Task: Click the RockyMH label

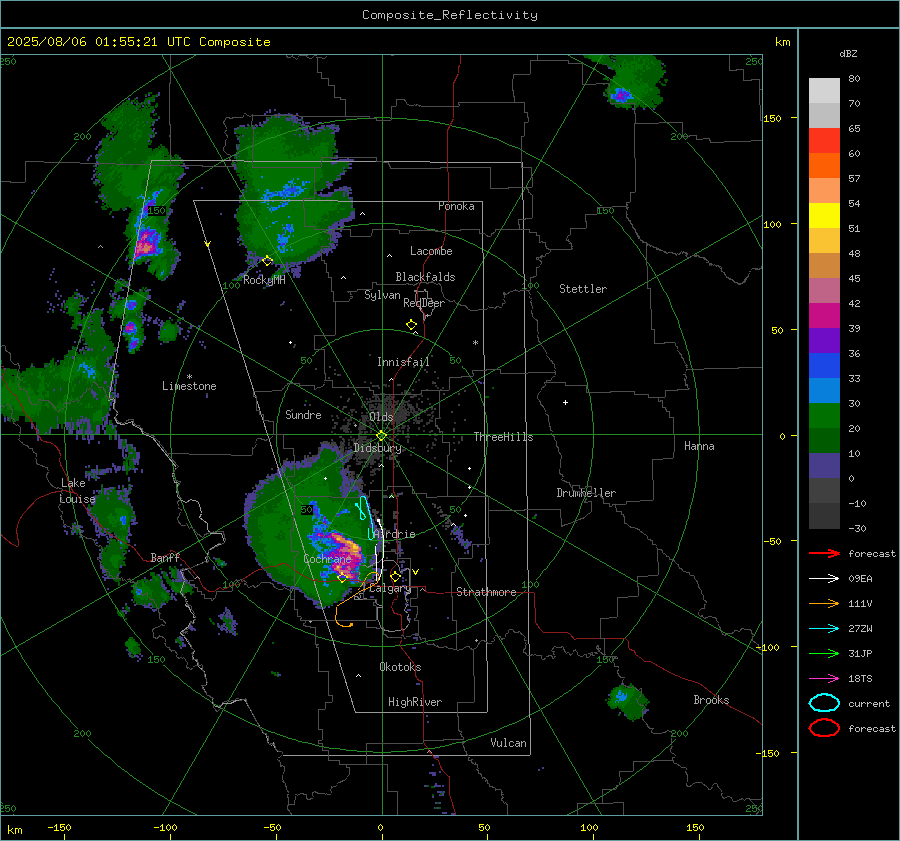Action: [264, 280]
